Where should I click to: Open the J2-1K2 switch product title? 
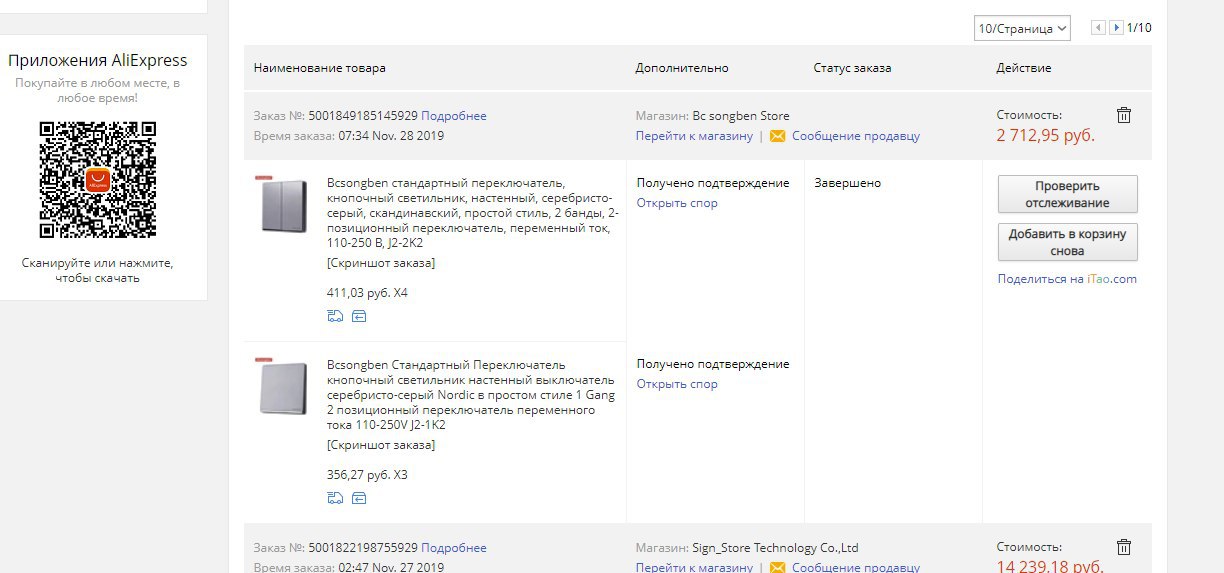point(471,394)
